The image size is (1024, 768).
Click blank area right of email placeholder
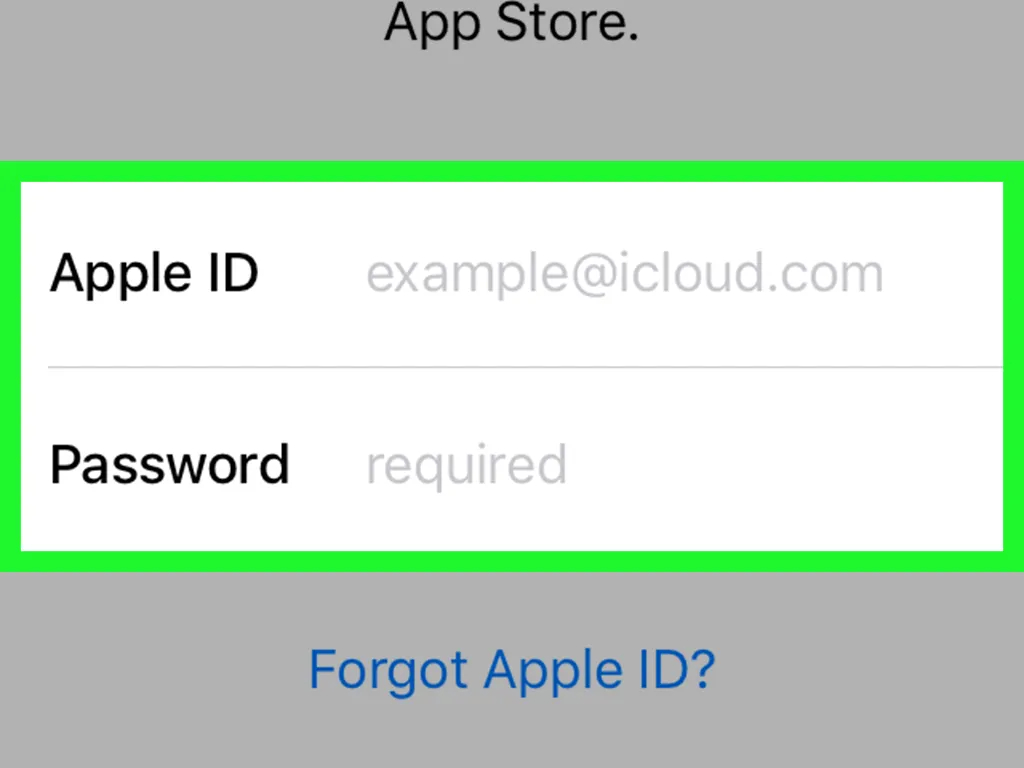coord(945,274)
